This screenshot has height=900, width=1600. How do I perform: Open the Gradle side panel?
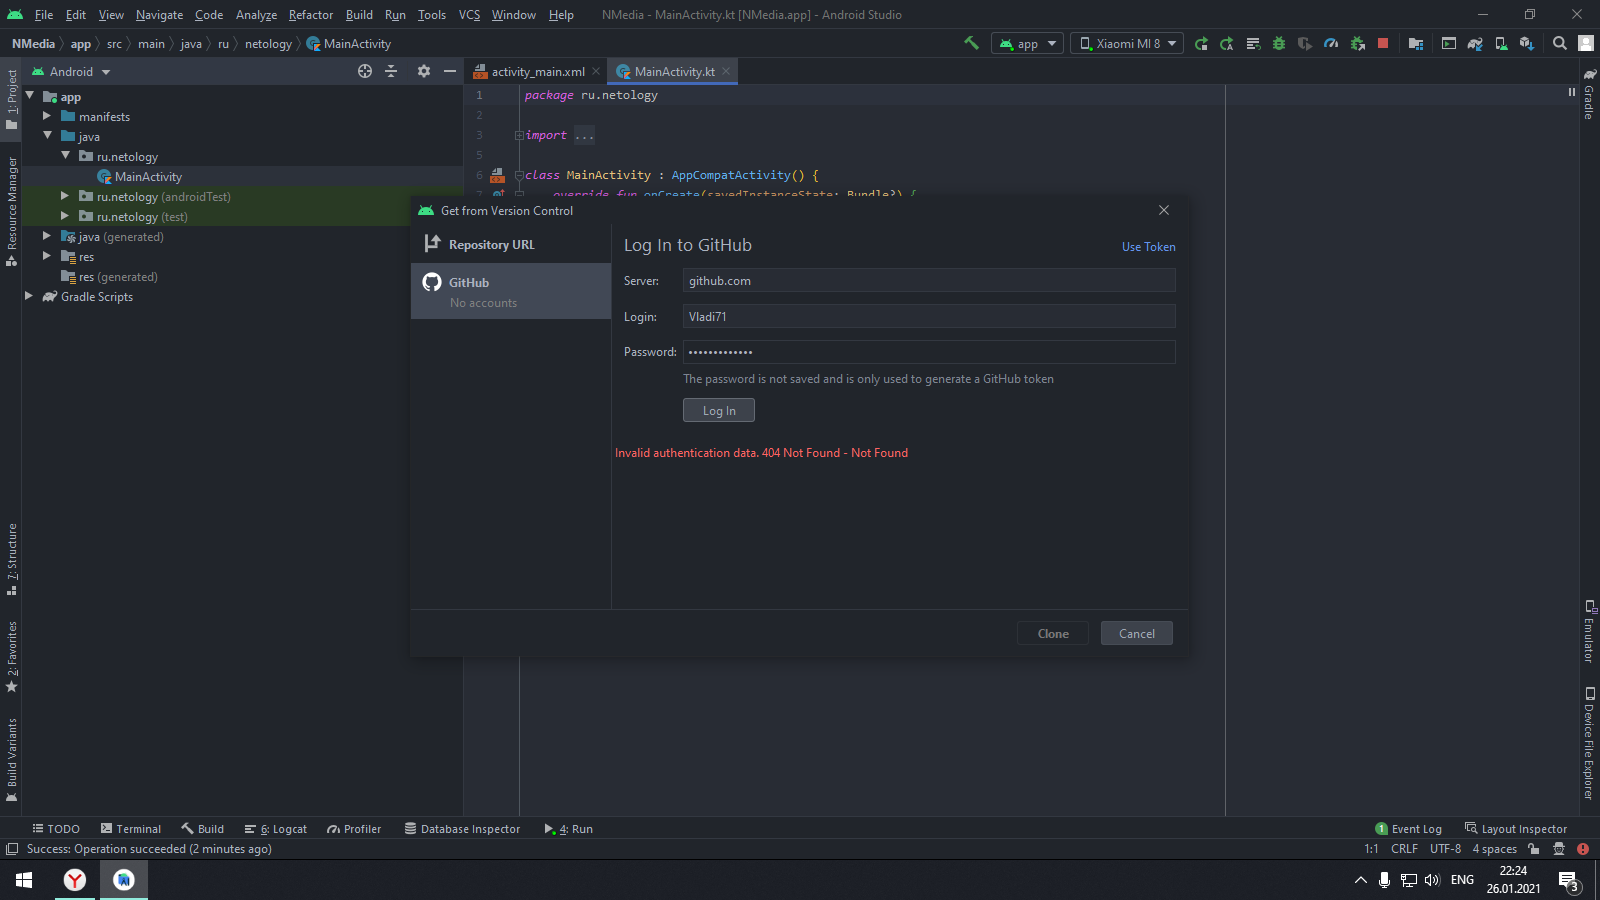click(x=1589, y=95)
